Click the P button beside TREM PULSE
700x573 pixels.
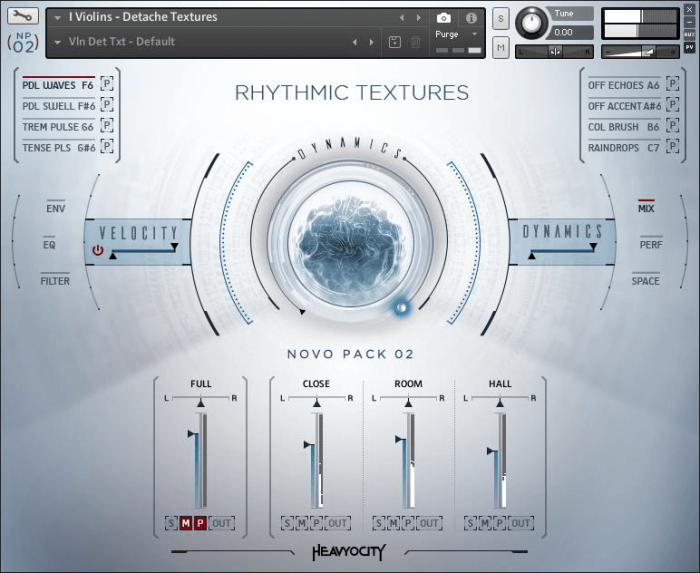107,125
